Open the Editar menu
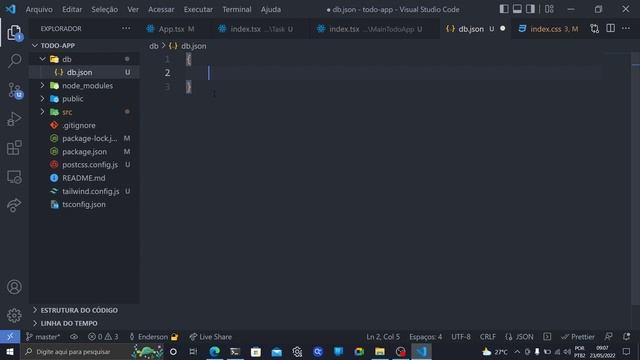The image size is (640, 360). coord(72,9)
